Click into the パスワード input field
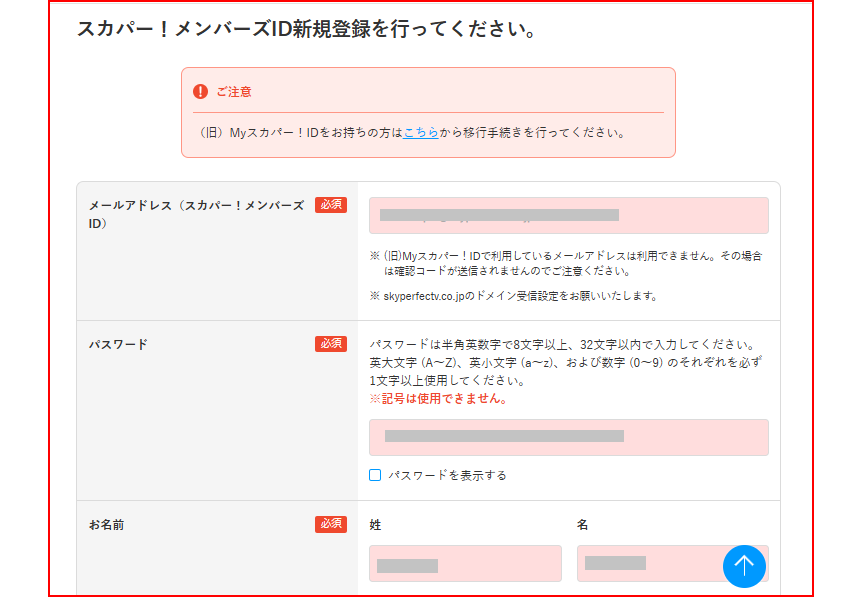 pyautogui.click(x=568, y=437)
